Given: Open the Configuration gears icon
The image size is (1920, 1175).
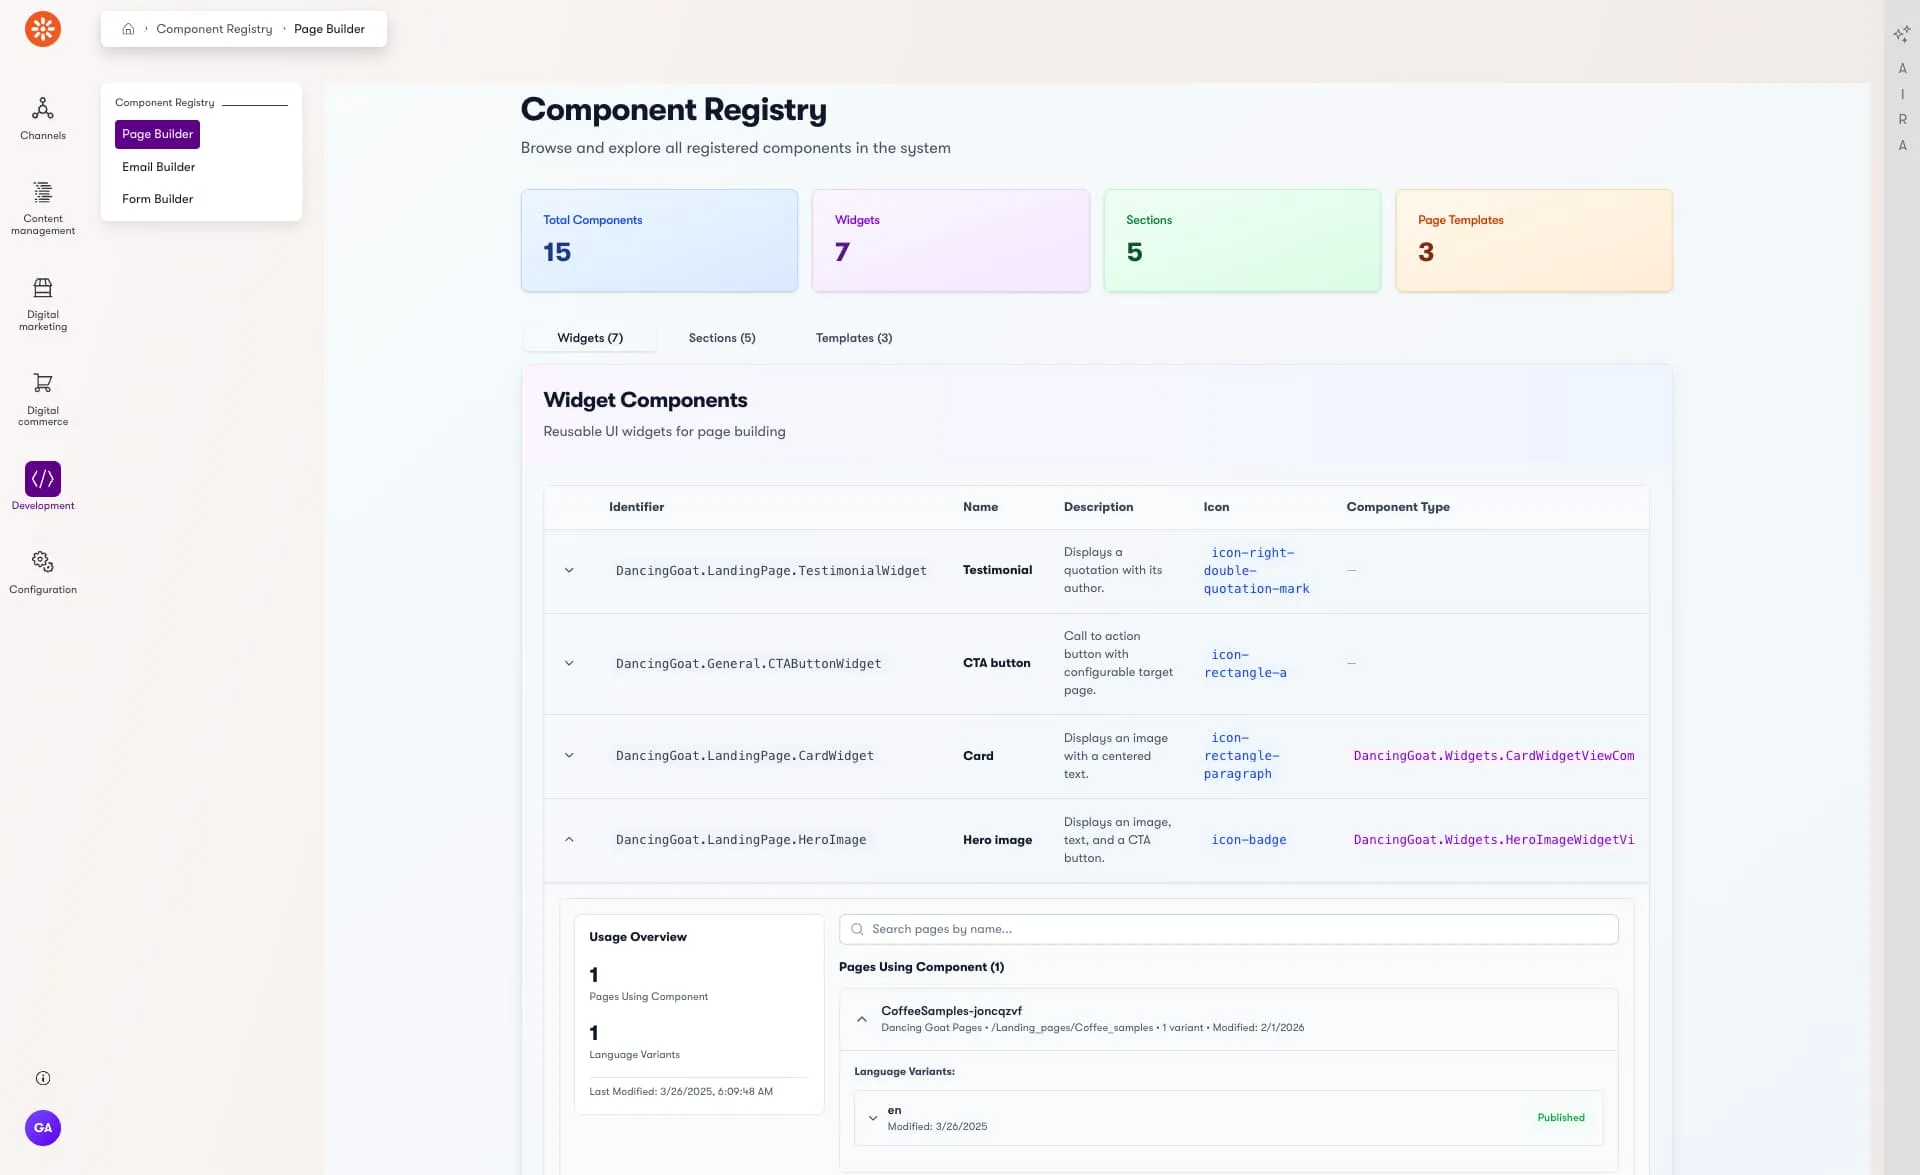Looking at the screenshot, I should (x=43, y=562).
